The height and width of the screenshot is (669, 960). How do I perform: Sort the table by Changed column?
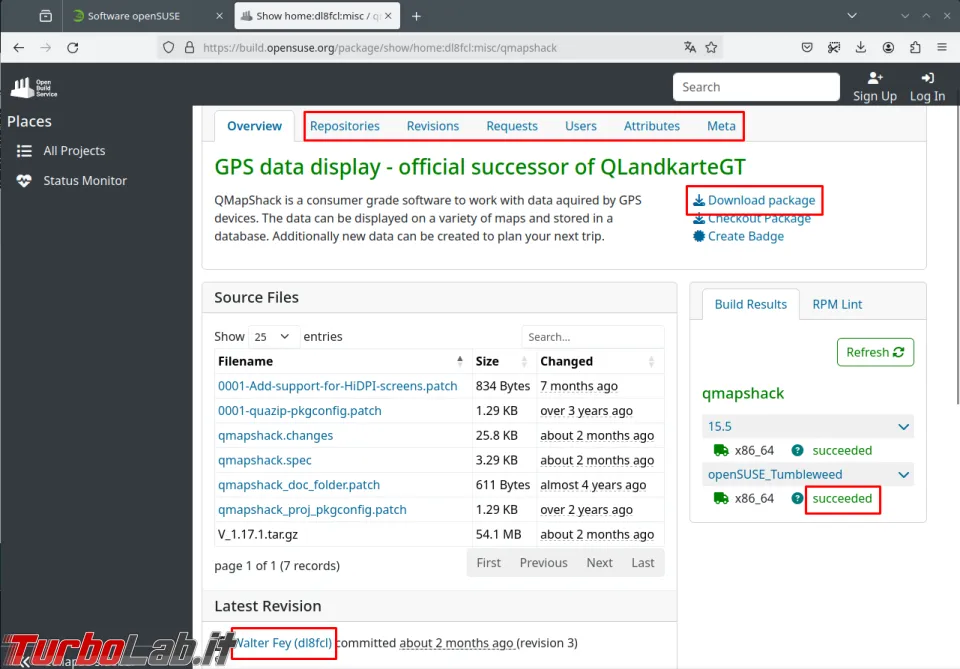coord(599,361)
